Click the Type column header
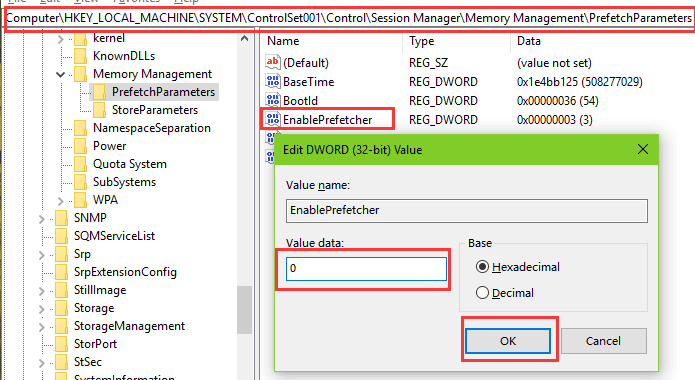The width and height of the screenshot is (695, 380). click(x=422, y=41)
